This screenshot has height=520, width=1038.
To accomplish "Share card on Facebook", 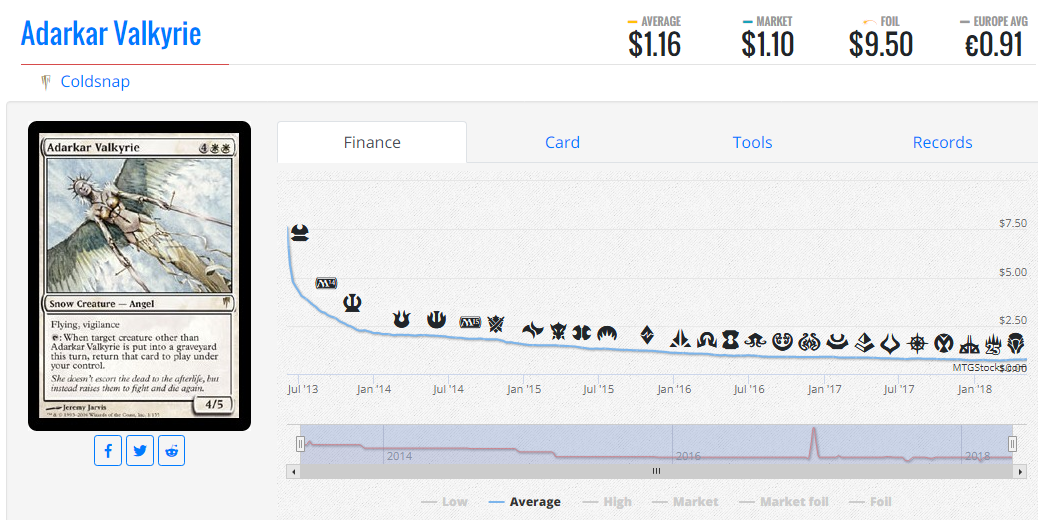I will [x=108, y=451].
